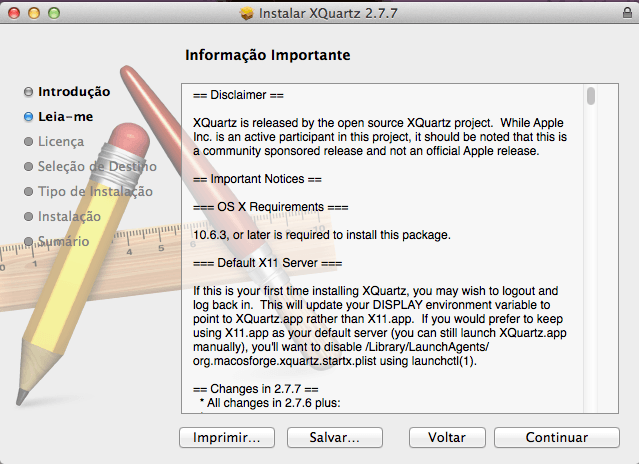The height and width of the screenshot is (464, 639).
Task: Click the blue bullet beside Leia-me
Action: pyautogui.click(x=28, y=116)
